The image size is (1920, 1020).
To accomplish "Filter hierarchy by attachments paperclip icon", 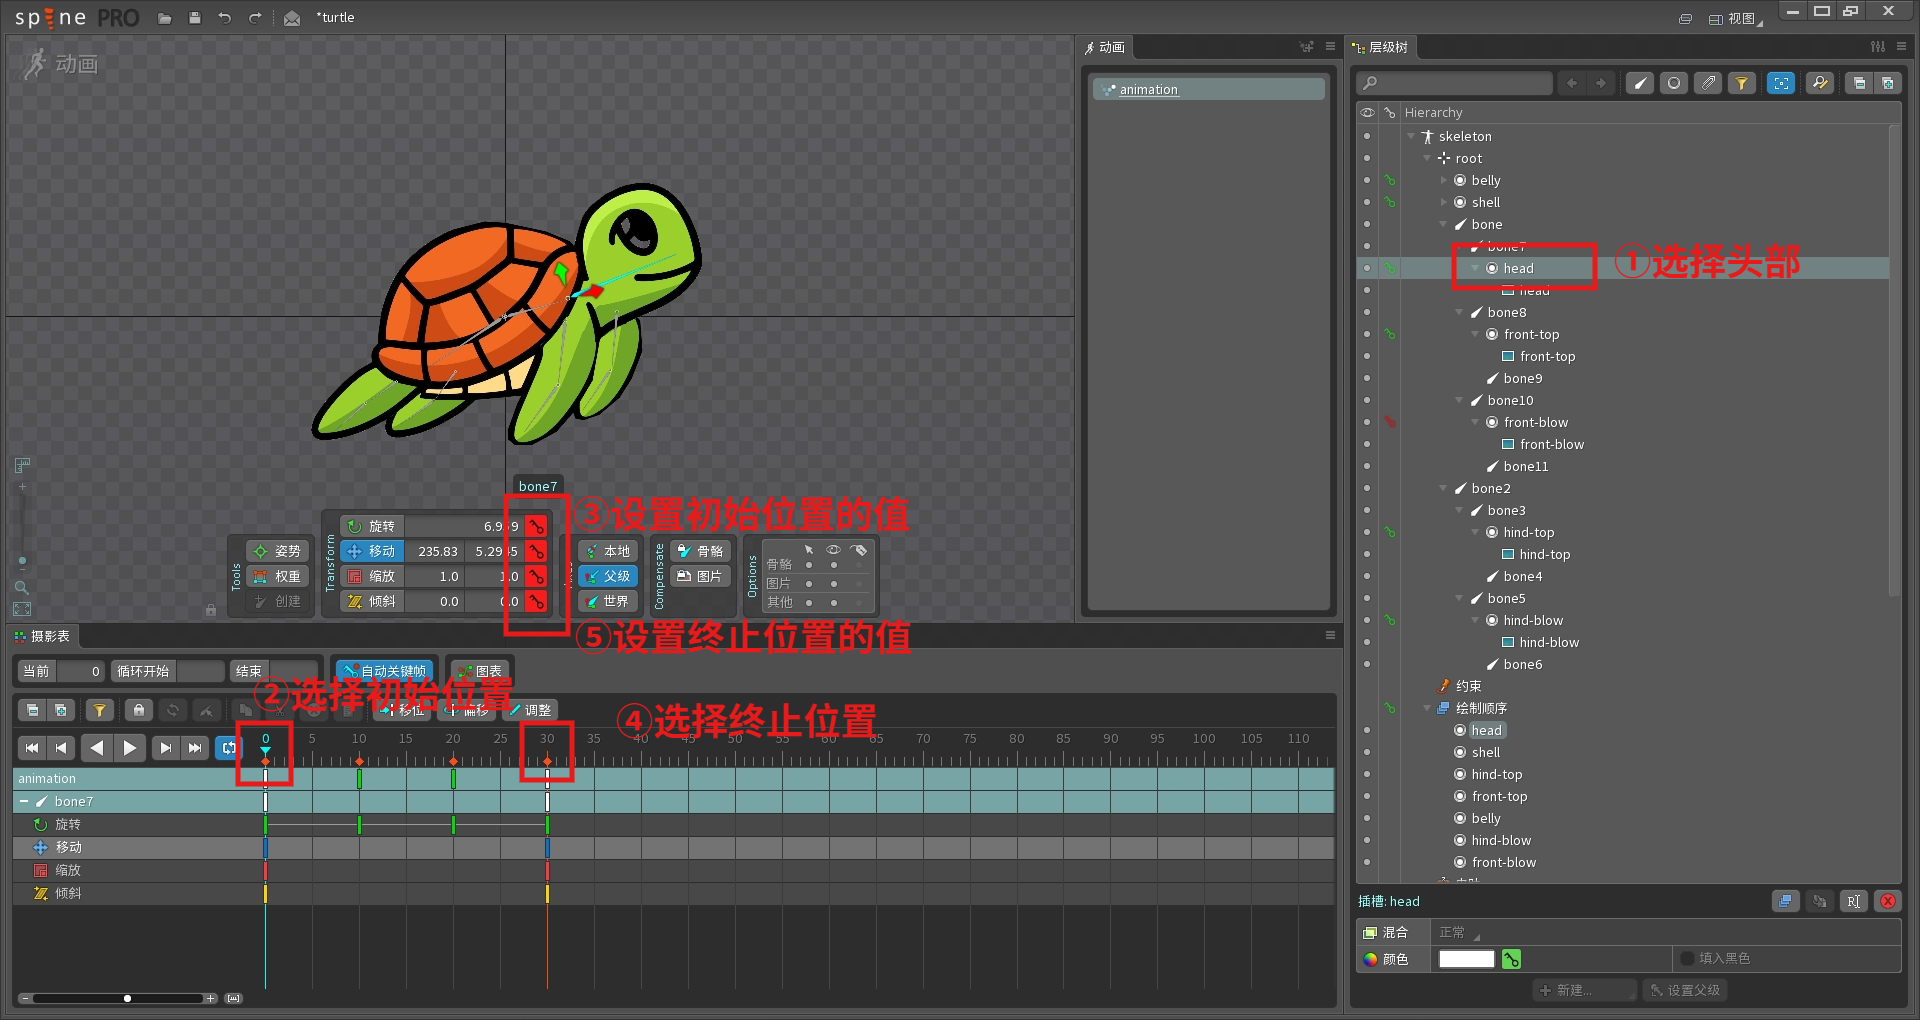I will (1708, 83).
